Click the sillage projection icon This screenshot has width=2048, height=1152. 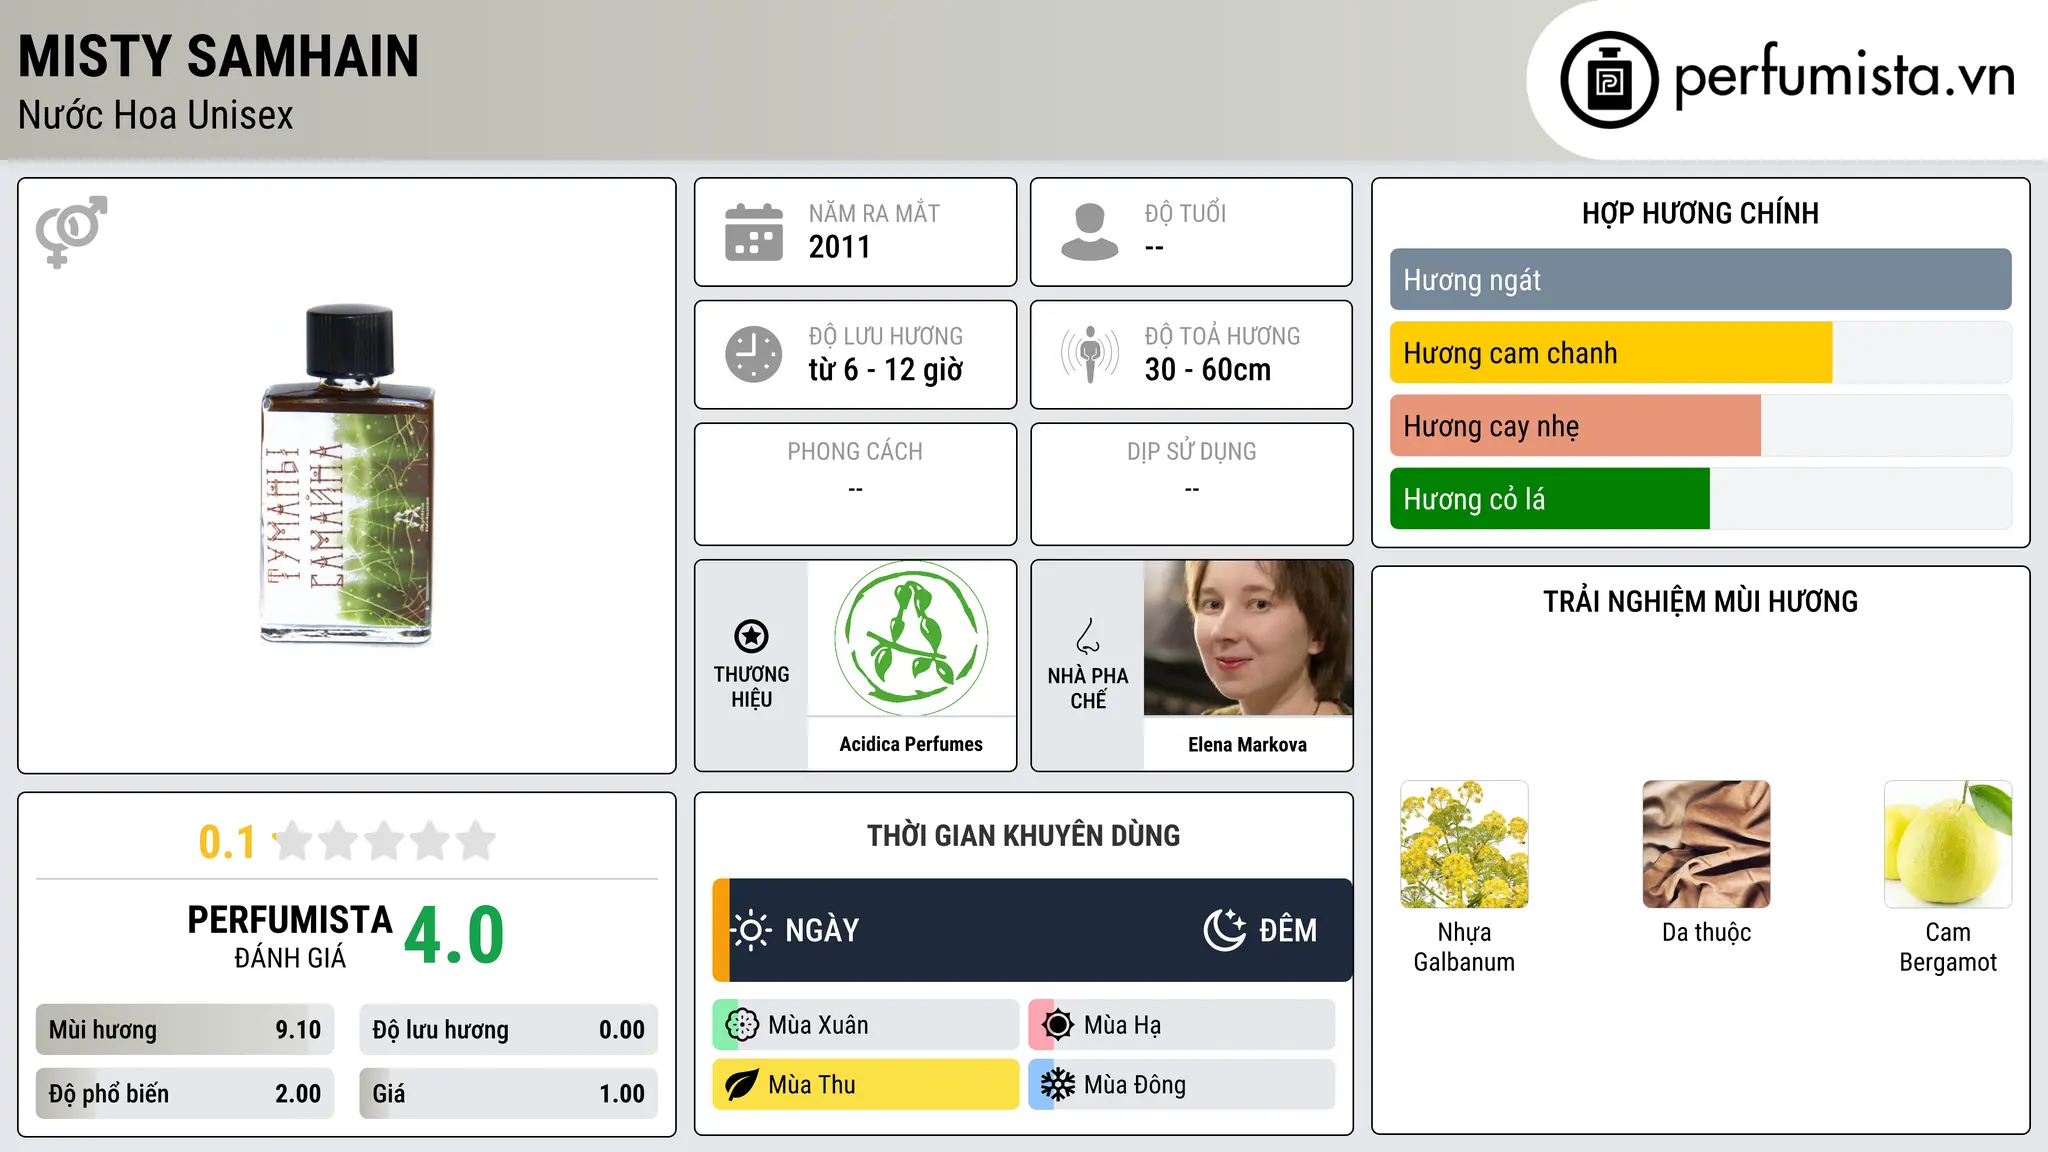(x=1090, y=354)
